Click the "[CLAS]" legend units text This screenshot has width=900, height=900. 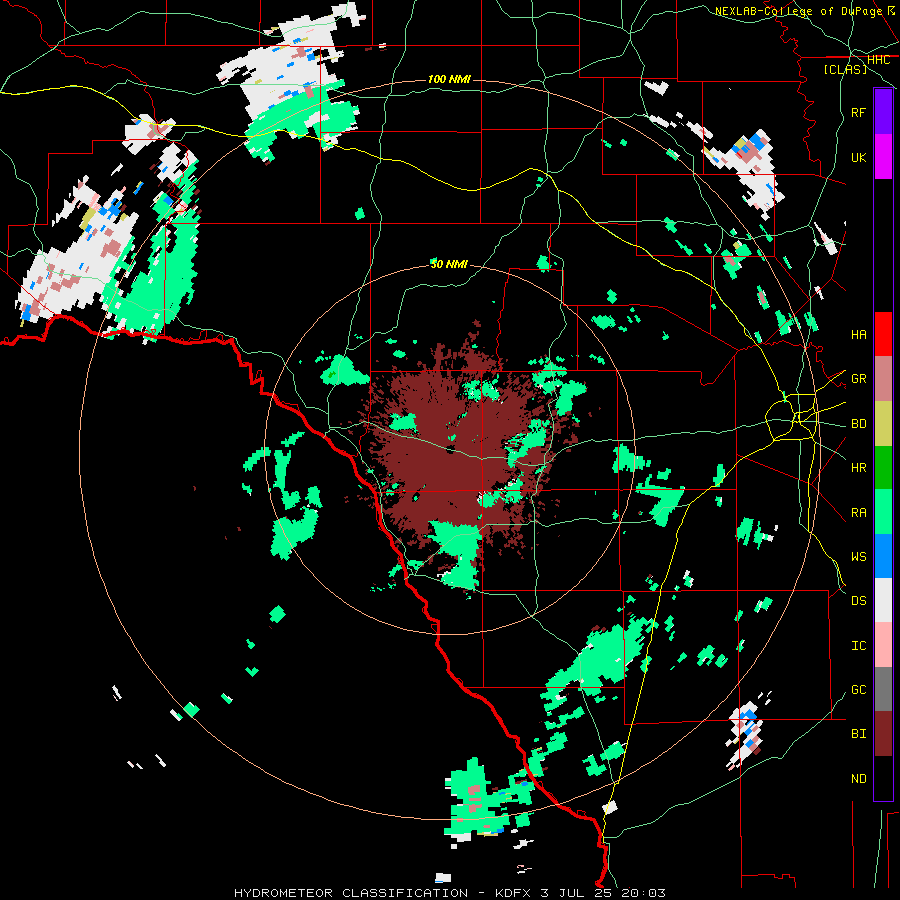tap(845, 69)
